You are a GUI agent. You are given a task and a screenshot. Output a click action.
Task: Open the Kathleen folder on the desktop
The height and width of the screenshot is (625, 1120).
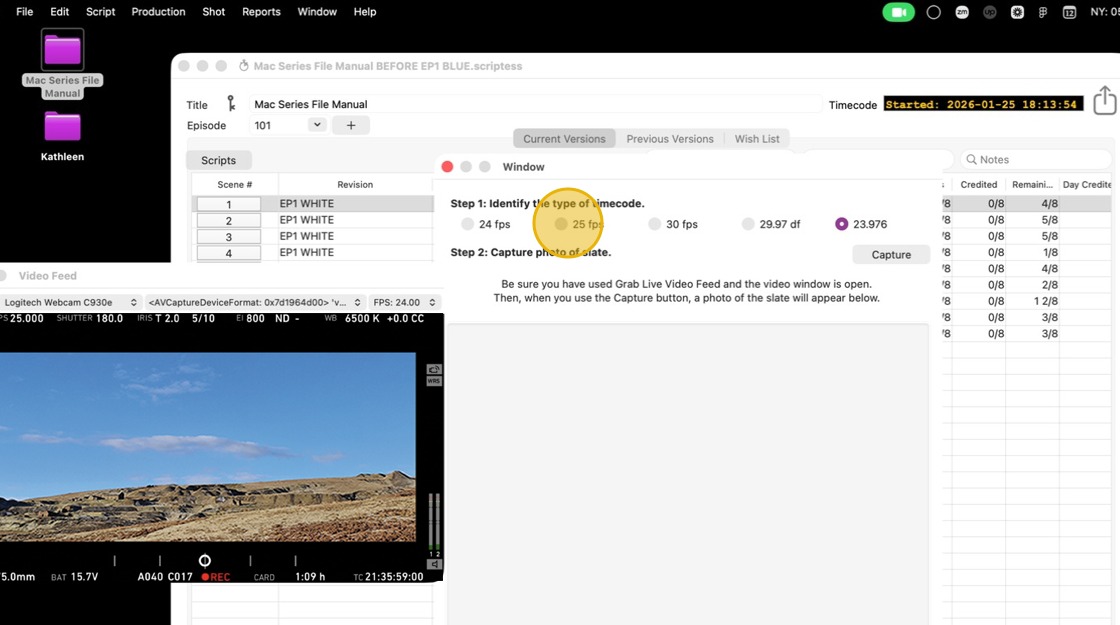[62, 128]
